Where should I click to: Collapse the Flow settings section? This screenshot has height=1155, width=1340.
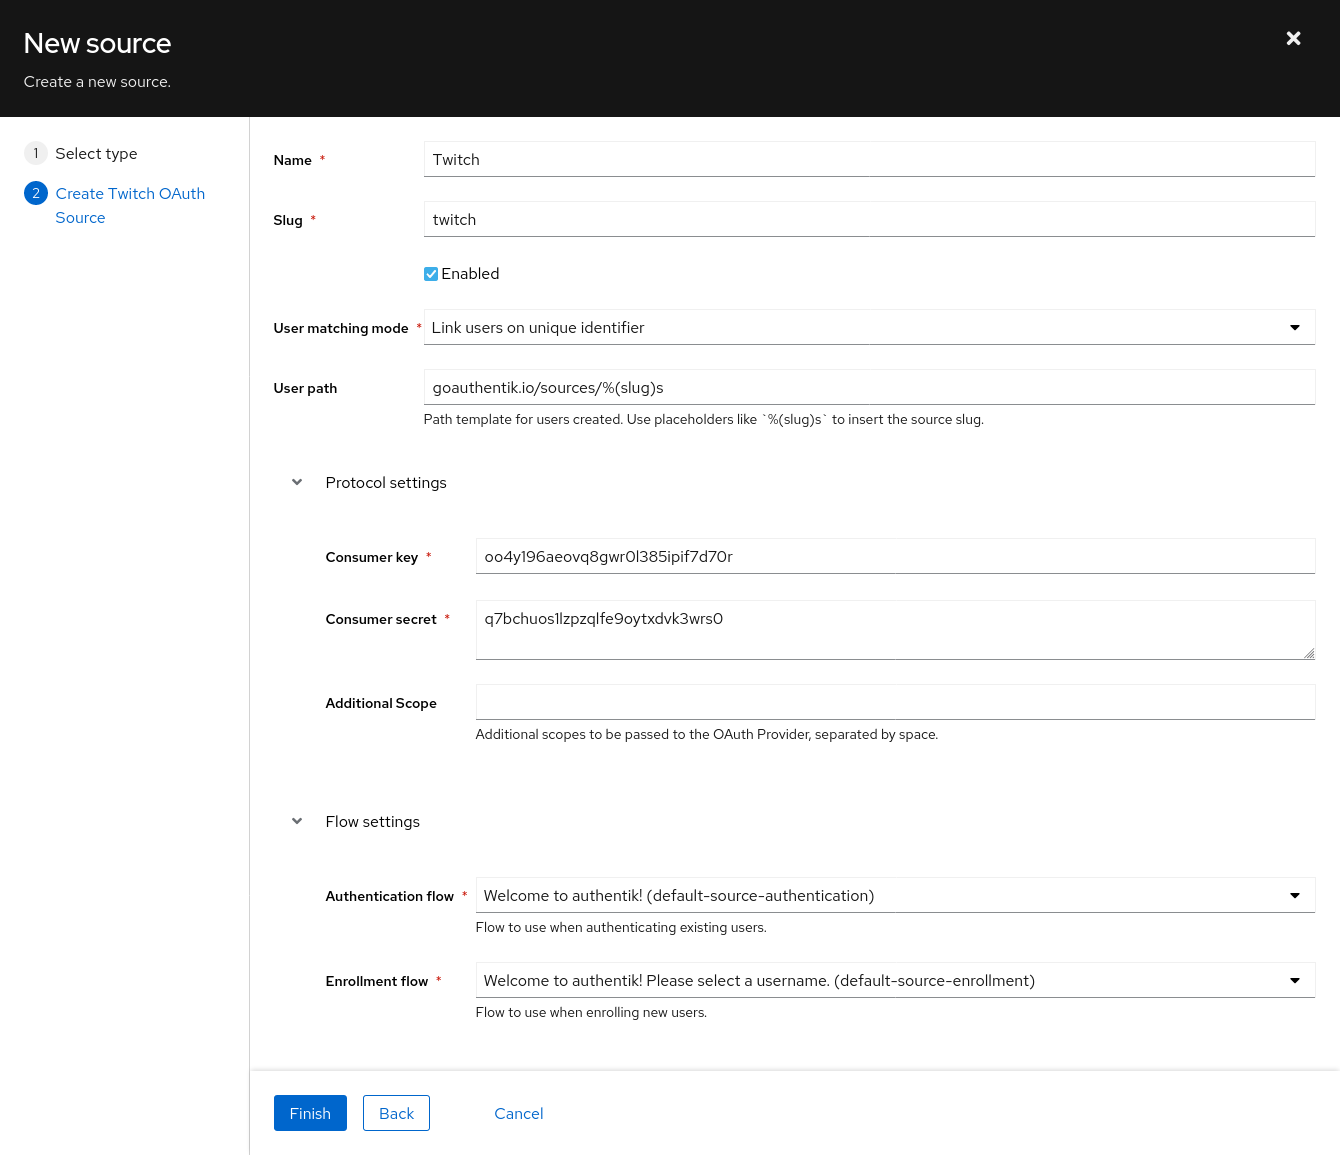pos(297,821)
